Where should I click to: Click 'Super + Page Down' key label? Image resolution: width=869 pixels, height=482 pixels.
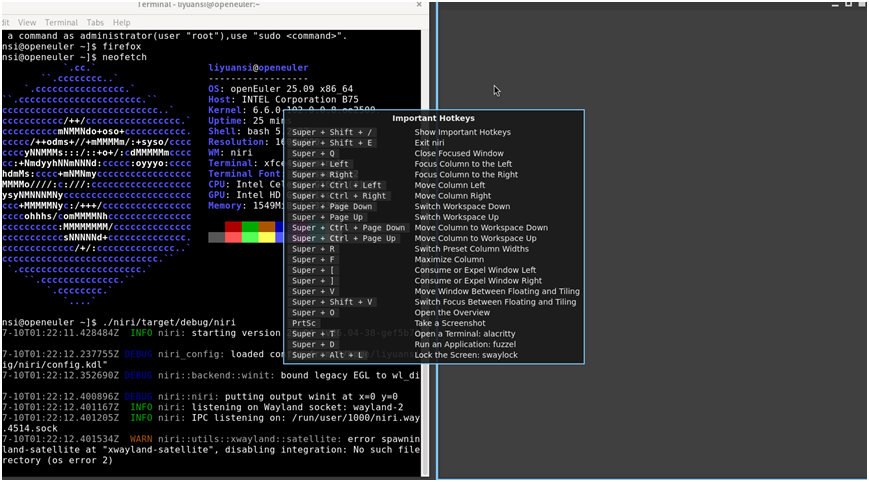pos(332,207)
